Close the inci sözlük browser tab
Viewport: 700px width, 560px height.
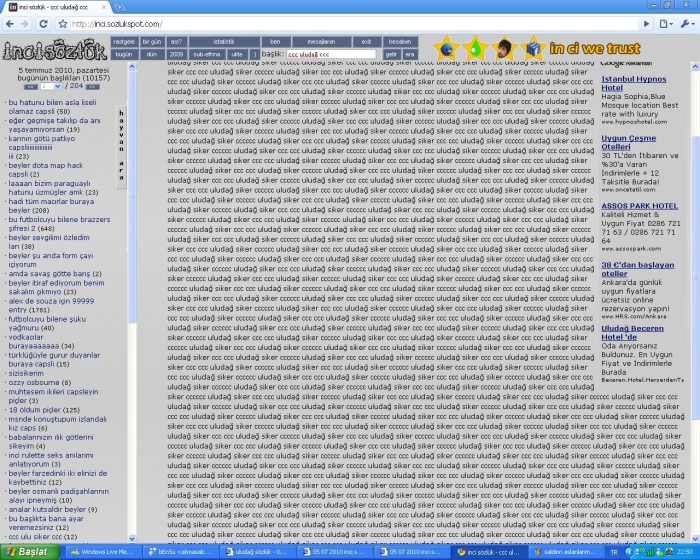pyautogui.click(x=104, y=7)
